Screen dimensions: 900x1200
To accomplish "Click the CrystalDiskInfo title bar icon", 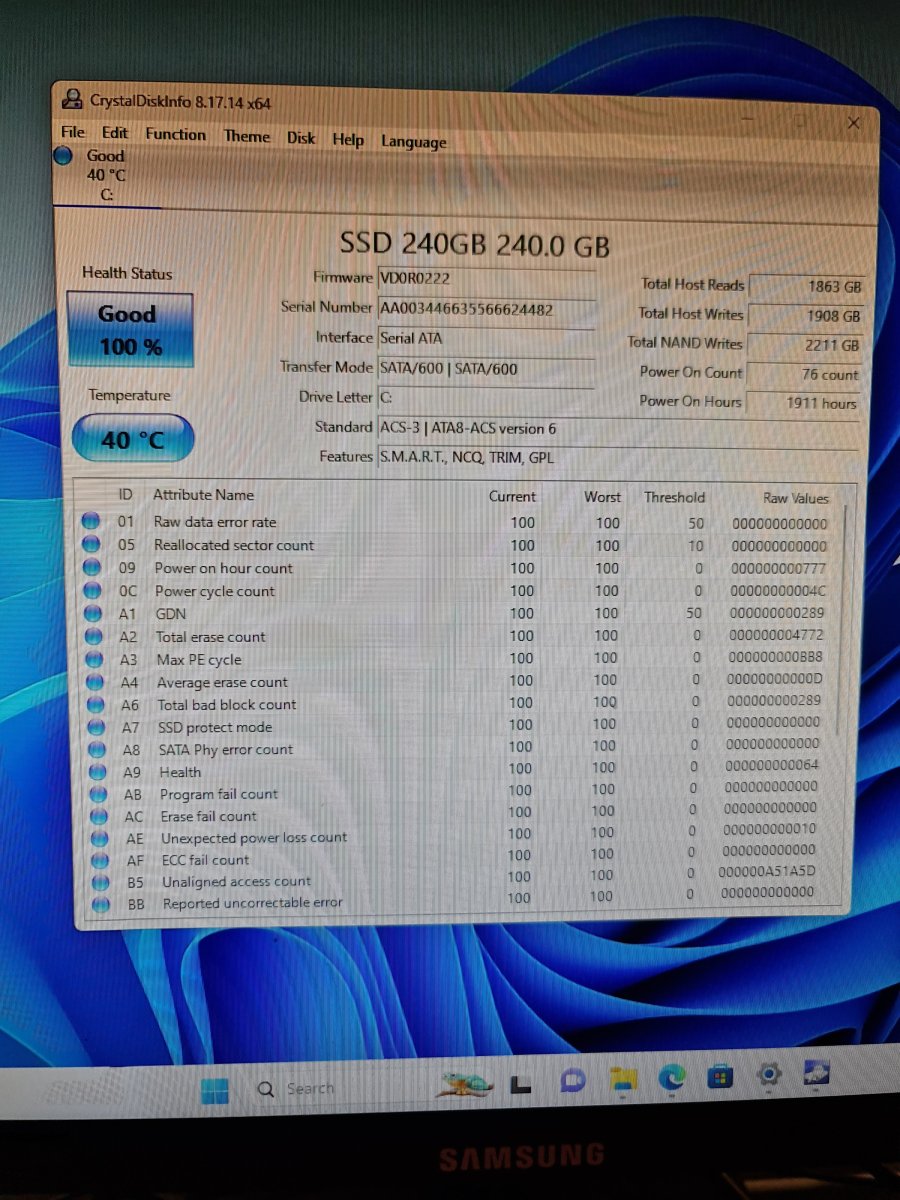I will point(72,99).
